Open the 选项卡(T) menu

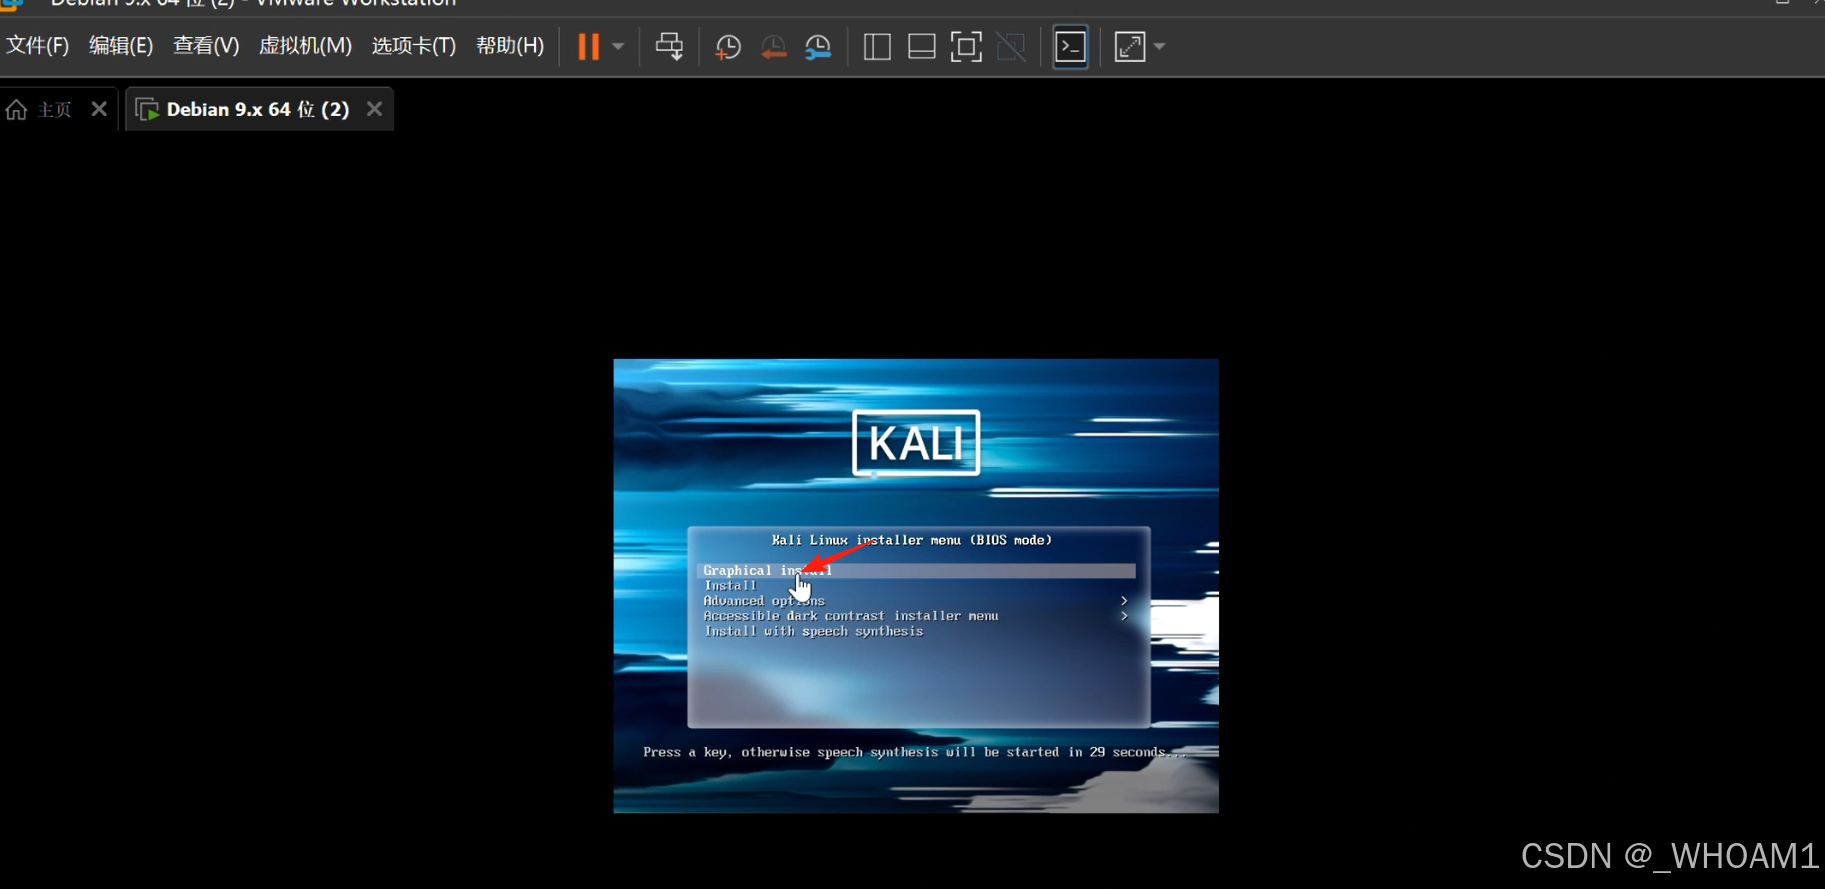pyautogui.click(x=414, y=46)
